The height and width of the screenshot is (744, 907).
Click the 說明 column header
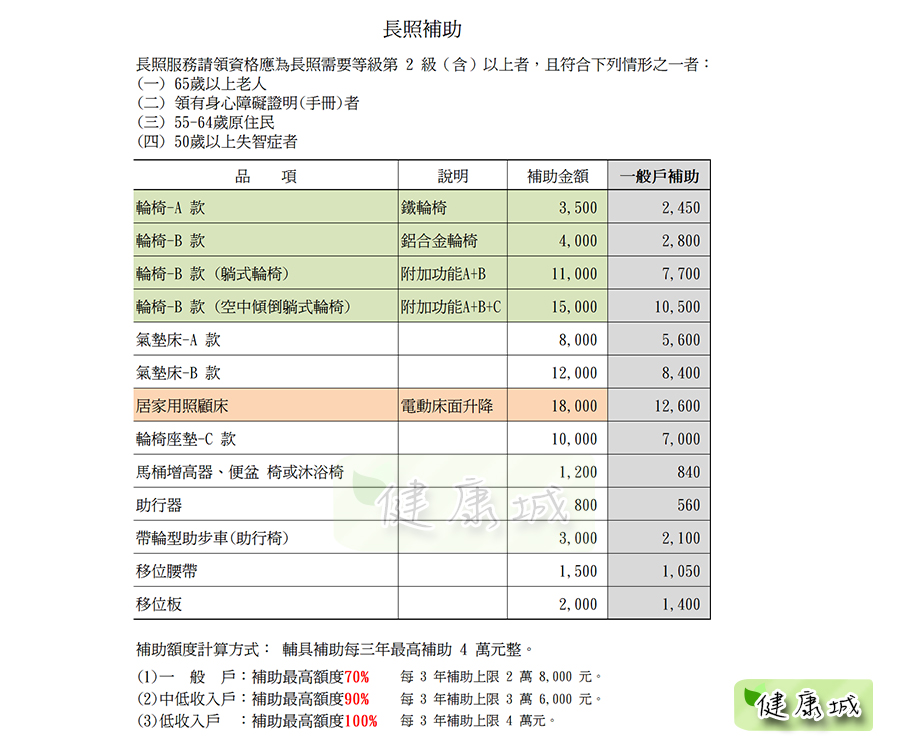pos(452,177)
